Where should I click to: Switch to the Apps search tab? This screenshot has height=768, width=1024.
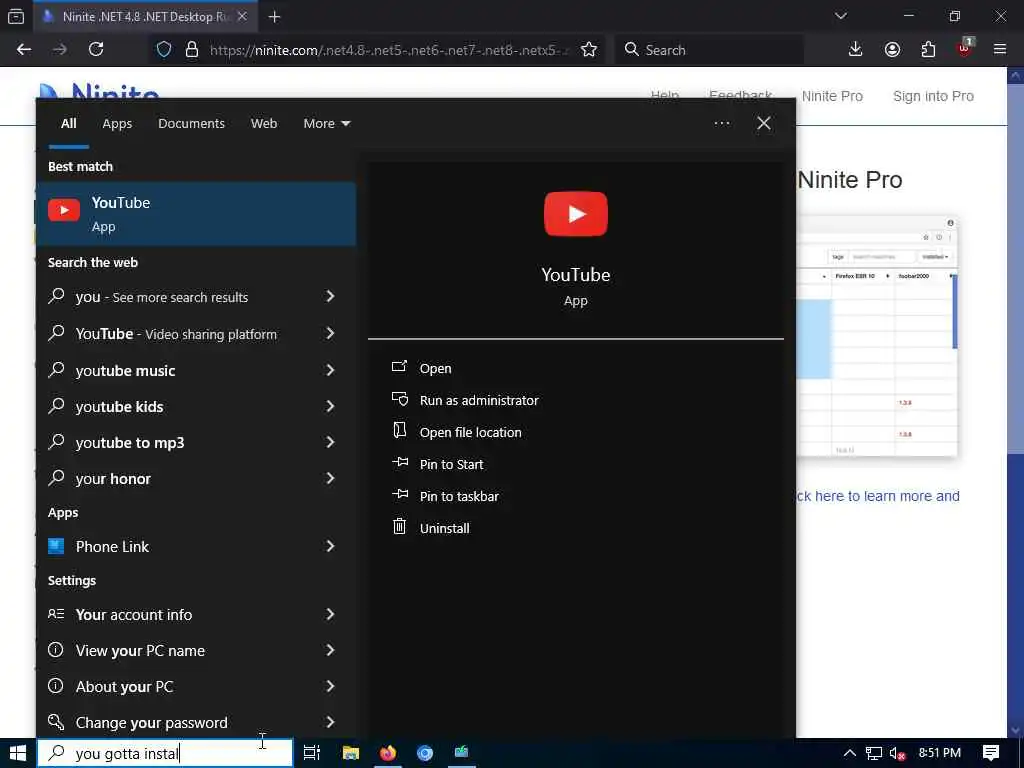click(117, 123)
